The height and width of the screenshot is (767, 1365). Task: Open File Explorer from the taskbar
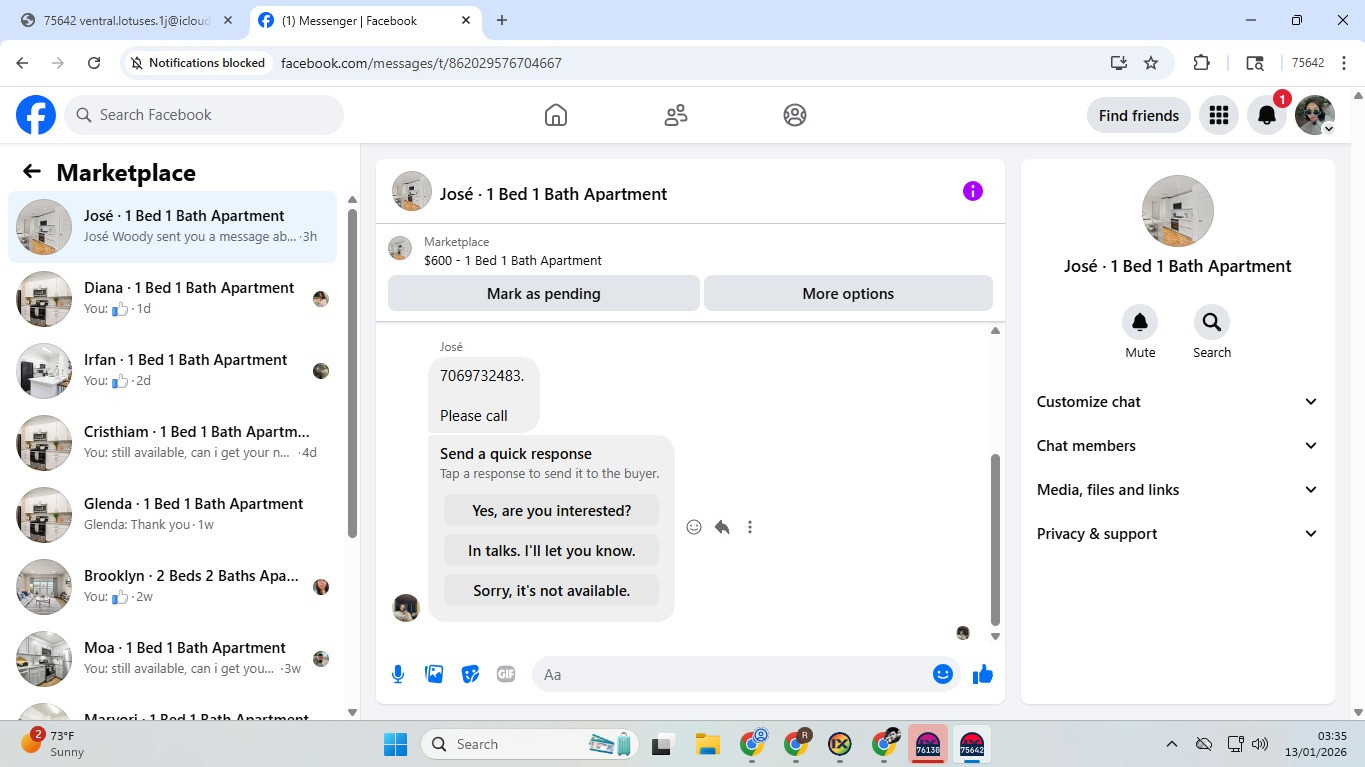(708, 744)
